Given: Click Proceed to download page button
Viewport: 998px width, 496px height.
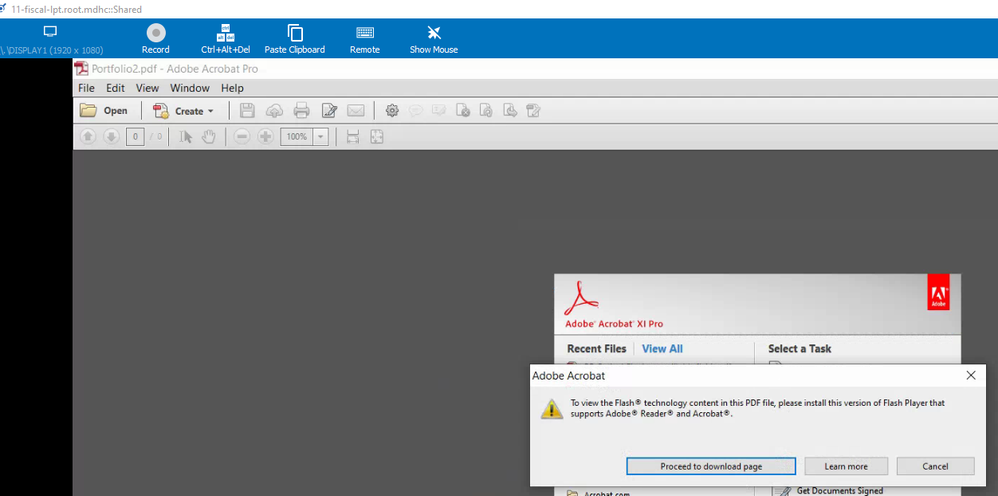Looking at the screenshot, I should (711, 466).
